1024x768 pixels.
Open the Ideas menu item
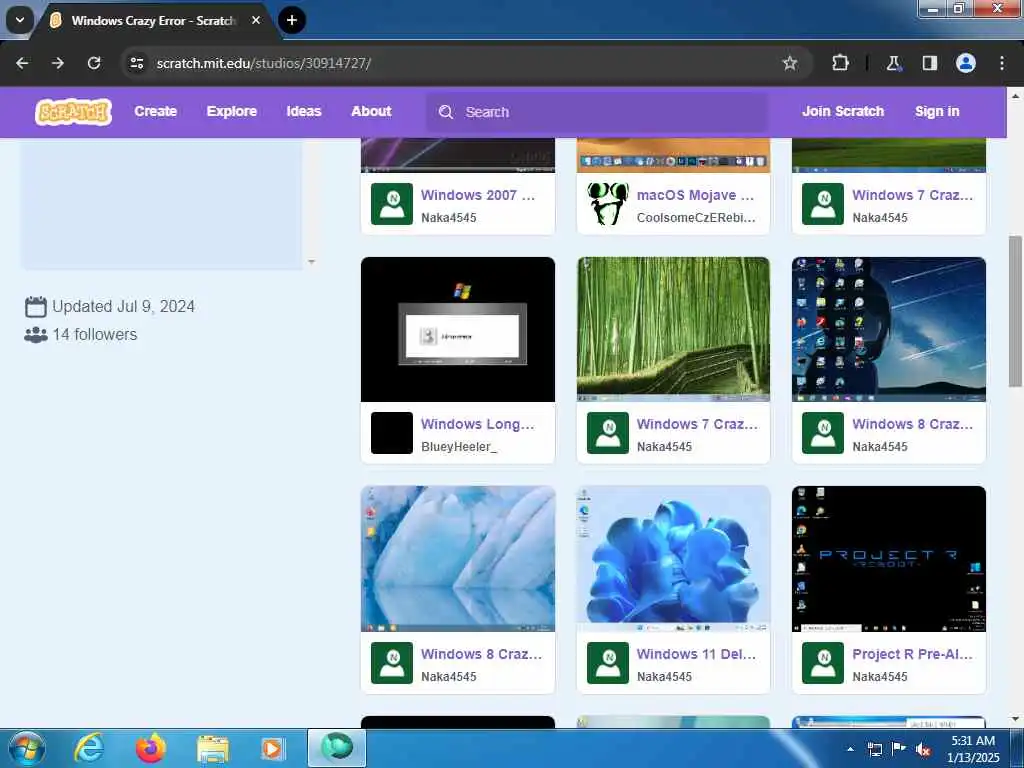(304, 112)
